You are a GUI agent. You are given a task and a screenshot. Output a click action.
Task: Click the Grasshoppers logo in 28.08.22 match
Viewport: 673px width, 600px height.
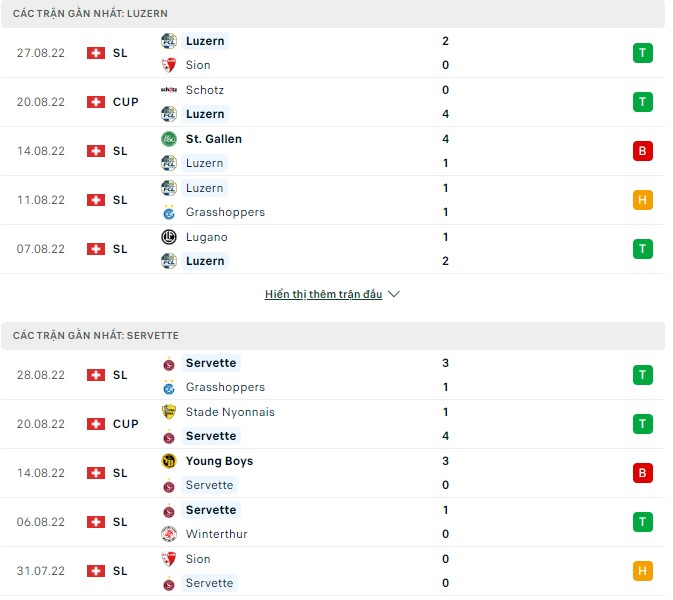tap(168, 387)
